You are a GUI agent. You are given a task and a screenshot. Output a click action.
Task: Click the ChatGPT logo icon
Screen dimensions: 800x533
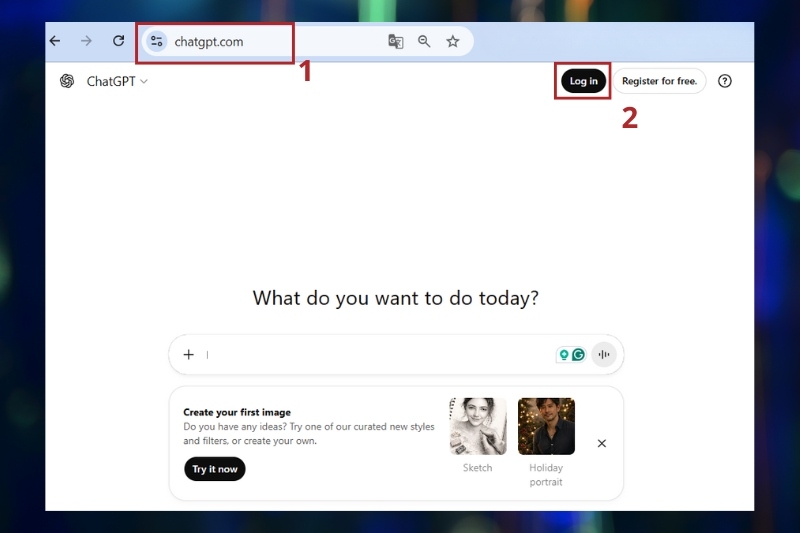[x=67, y=81]
